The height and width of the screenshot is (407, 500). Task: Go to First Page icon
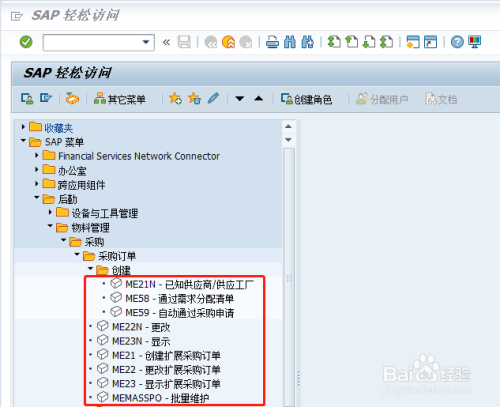(334, 42)
